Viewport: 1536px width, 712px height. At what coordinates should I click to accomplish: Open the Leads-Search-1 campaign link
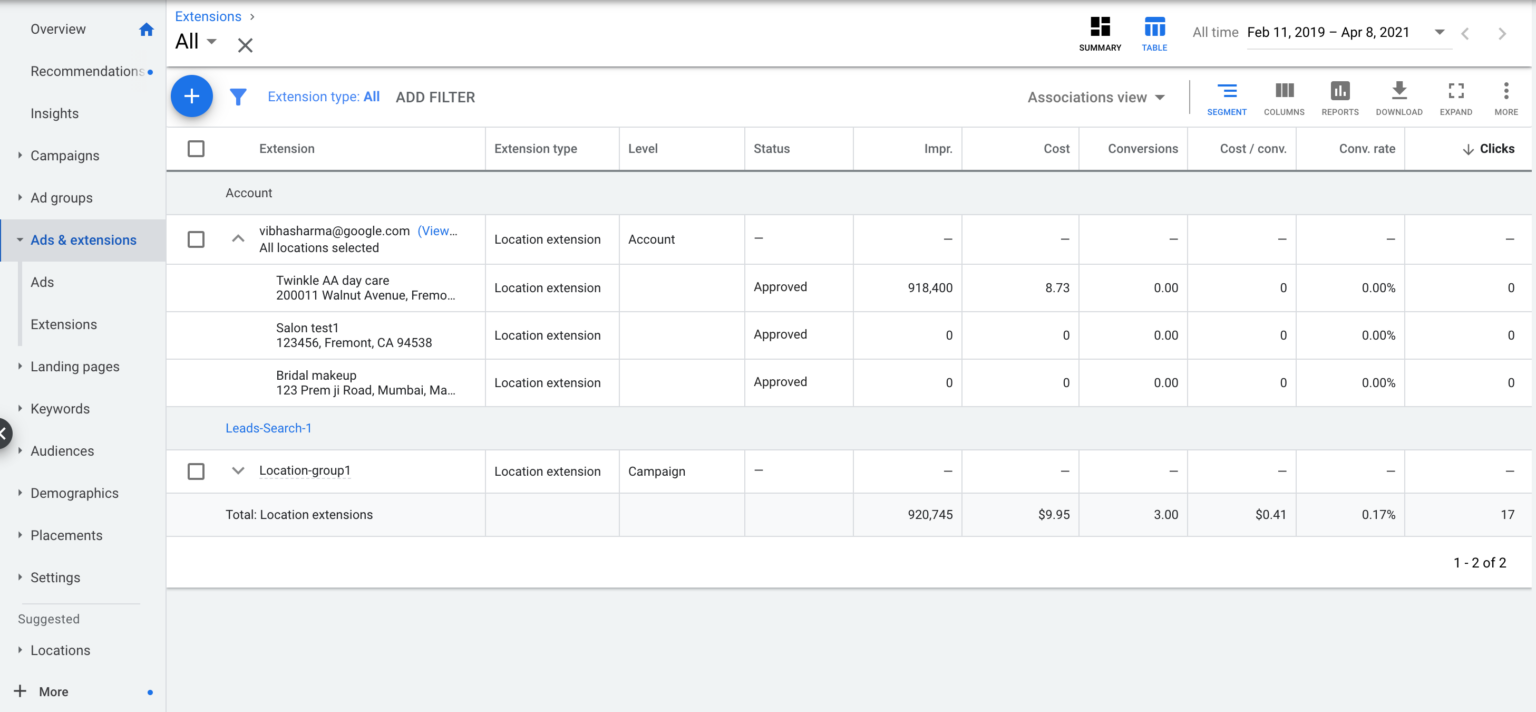[x=268, y=428]
